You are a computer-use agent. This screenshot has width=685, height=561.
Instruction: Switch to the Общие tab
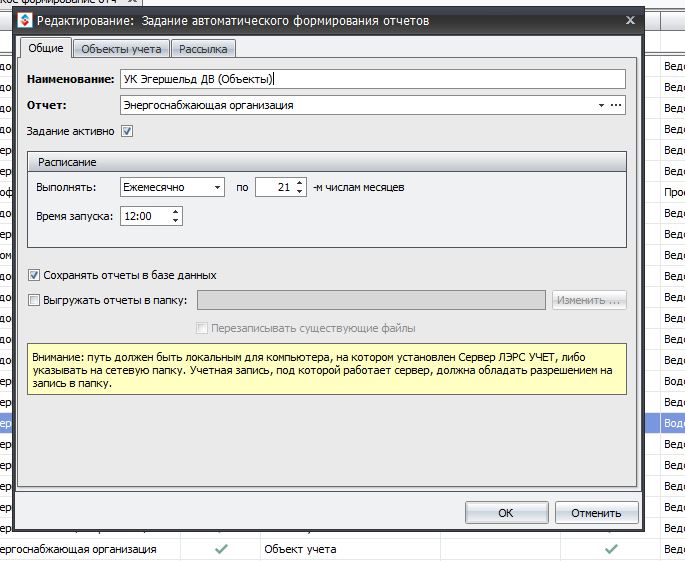pyautogui.click(x=45, y=48)
